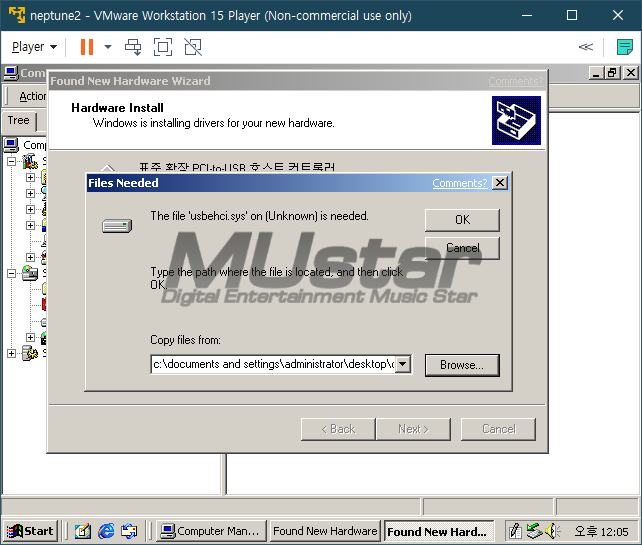Restore the Computer Management inner window

point(613,73)
